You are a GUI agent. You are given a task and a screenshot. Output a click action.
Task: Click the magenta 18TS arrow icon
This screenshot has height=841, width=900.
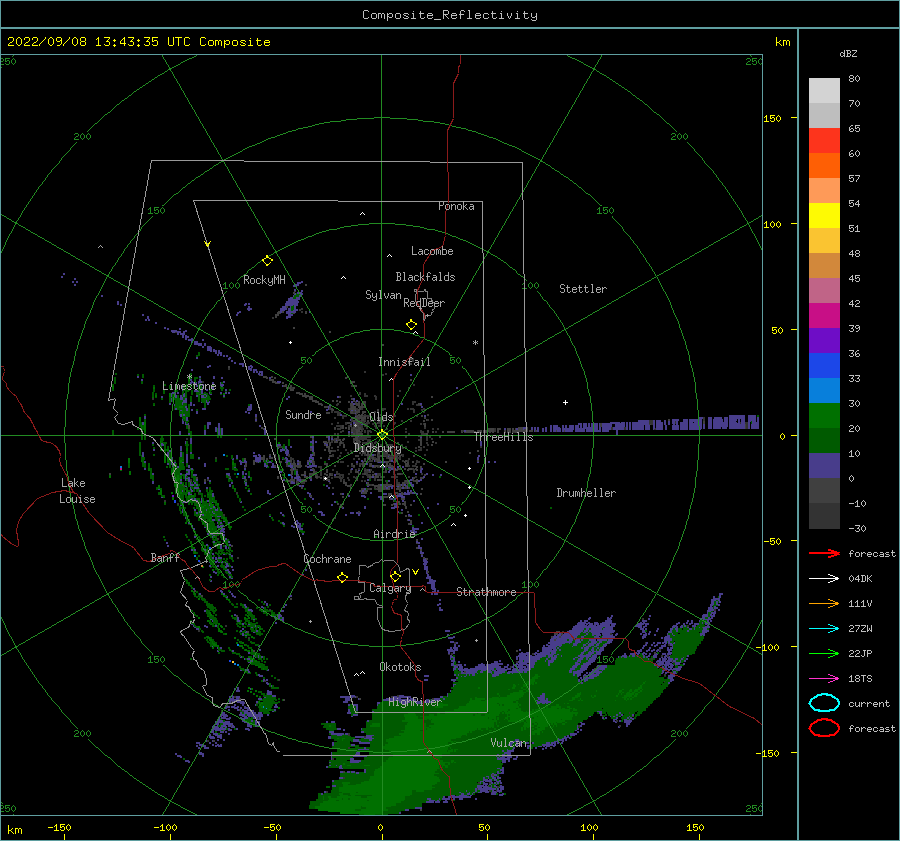tap(824, 679)
